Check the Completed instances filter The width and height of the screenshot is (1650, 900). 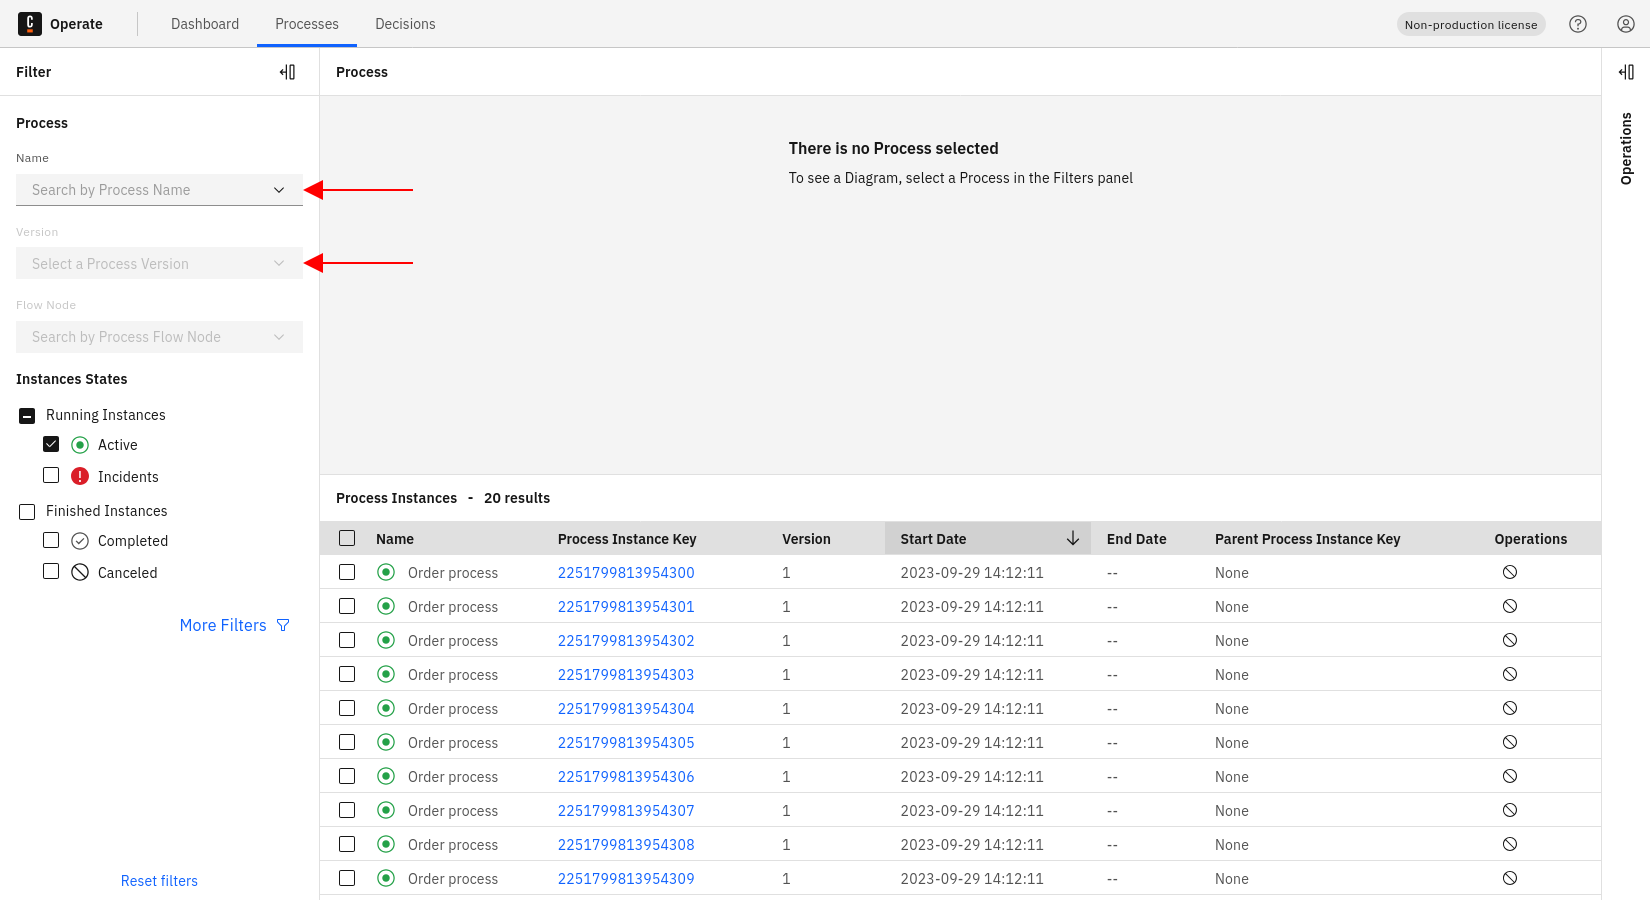(x=51, y=540)
